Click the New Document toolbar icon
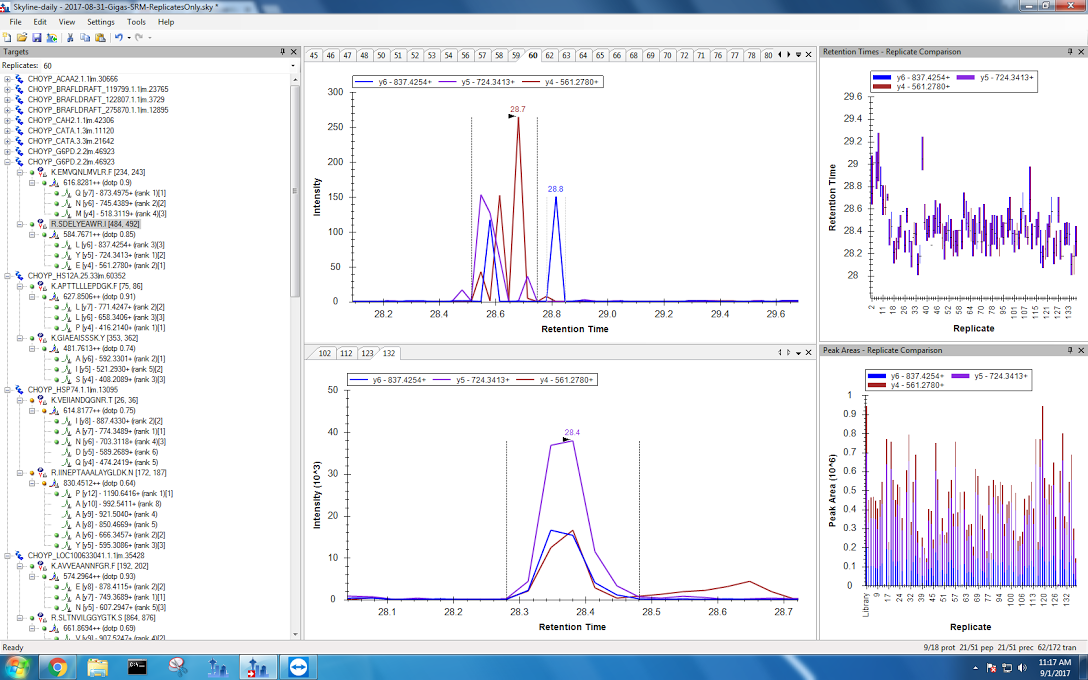 click(8, 37)
